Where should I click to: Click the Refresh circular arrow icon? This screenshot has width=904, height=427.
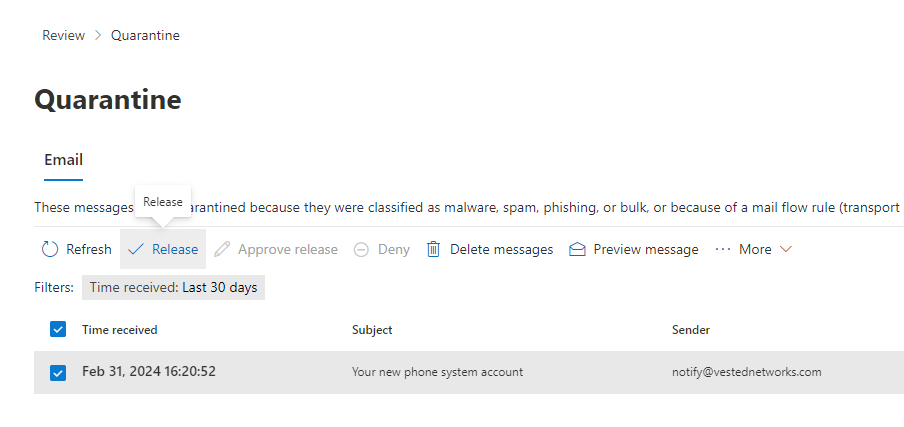pos(50,249)
